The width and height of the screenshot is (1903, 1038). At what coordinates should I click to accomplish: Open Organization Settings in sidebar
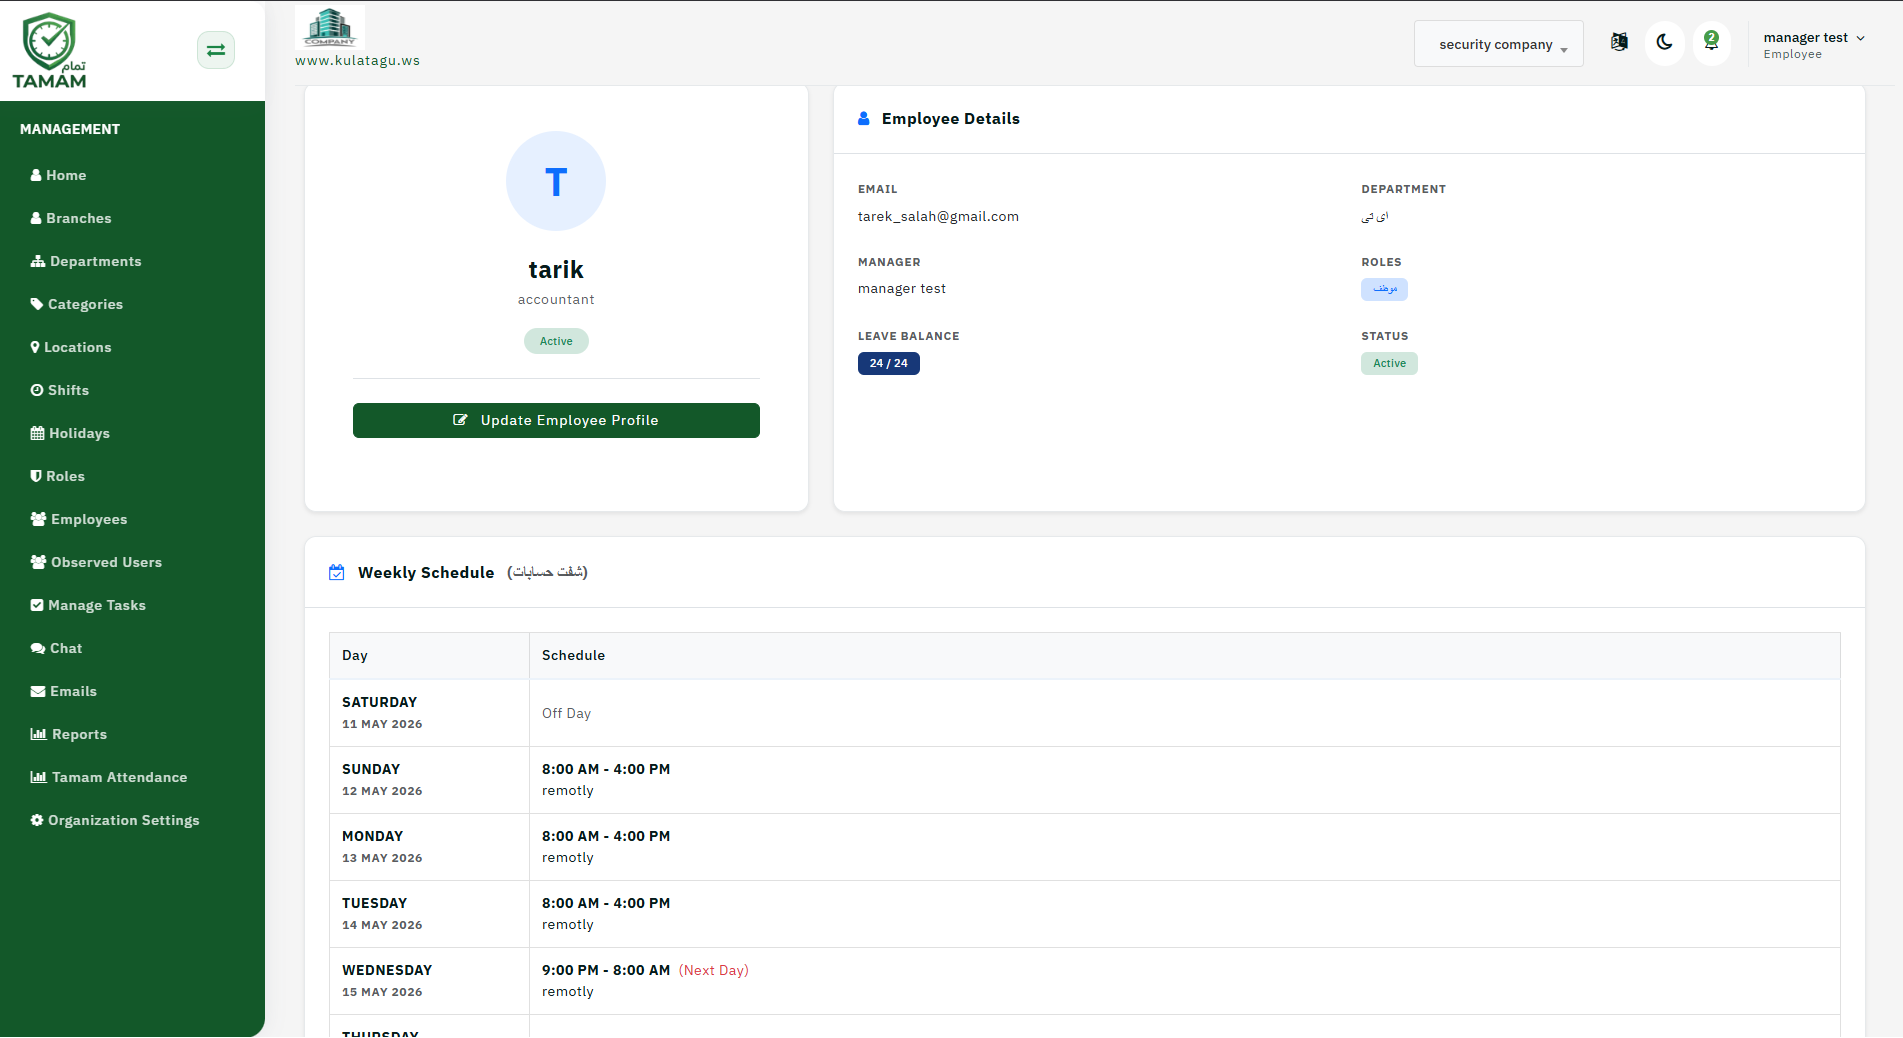coord(124,820)
